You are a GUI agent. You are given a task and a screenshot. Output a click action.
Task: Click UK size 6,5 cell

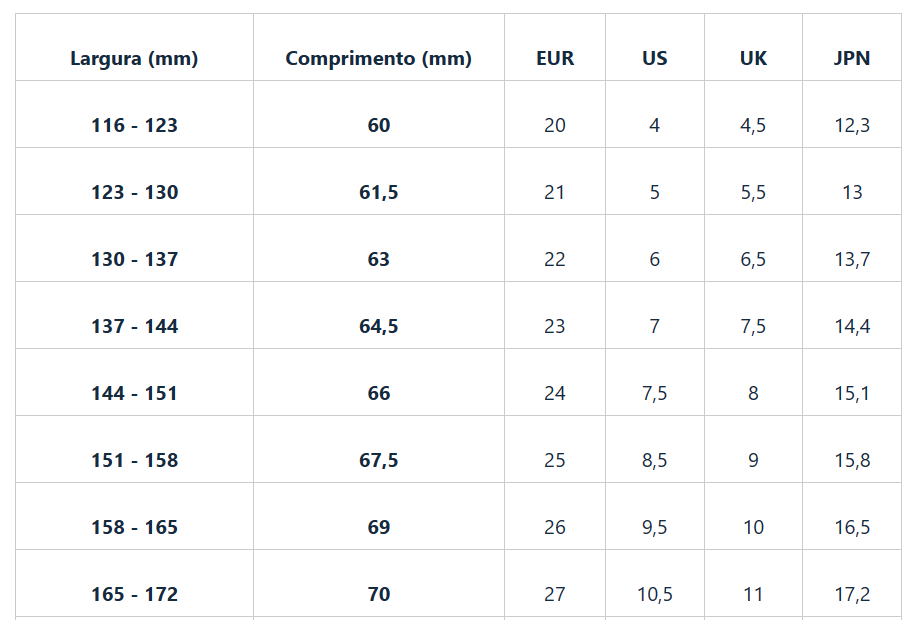coord(753,259)
